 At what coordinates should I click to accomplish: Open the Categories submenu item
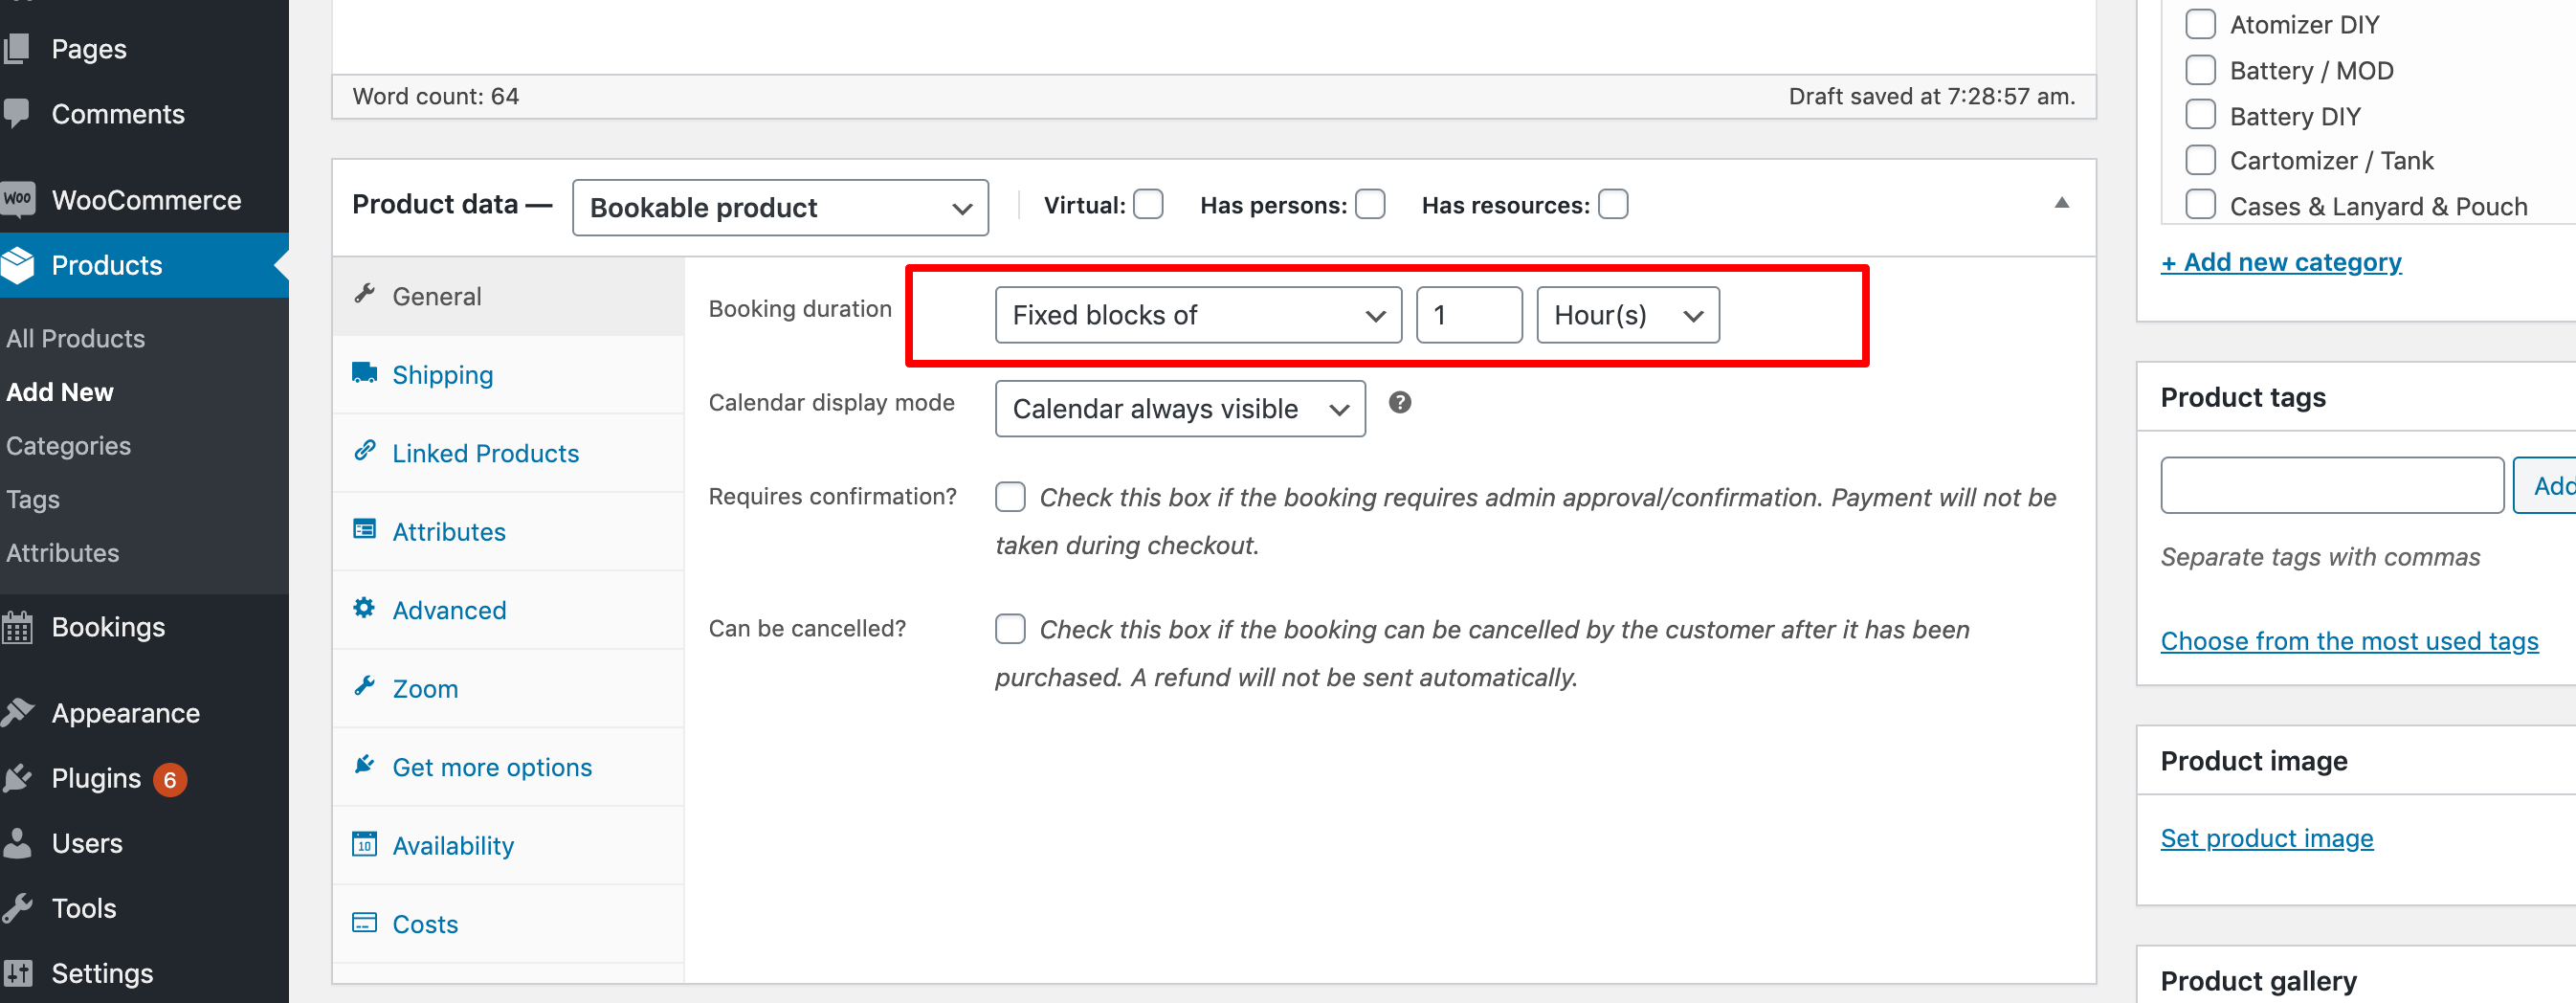point(68,445)
